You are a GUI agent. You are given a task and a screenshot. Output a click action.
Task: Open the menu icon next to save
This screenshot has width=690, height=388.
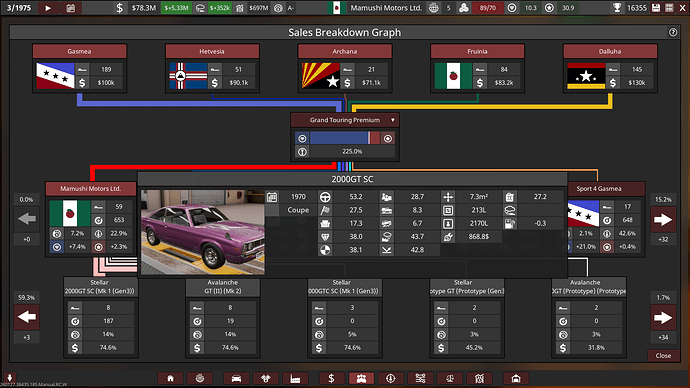[x=669, y=8]
